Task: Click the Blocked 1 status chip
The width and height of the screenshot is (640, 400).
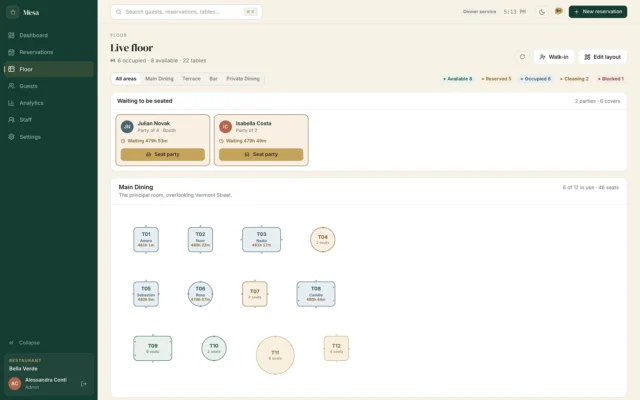Action: point(611,79)
